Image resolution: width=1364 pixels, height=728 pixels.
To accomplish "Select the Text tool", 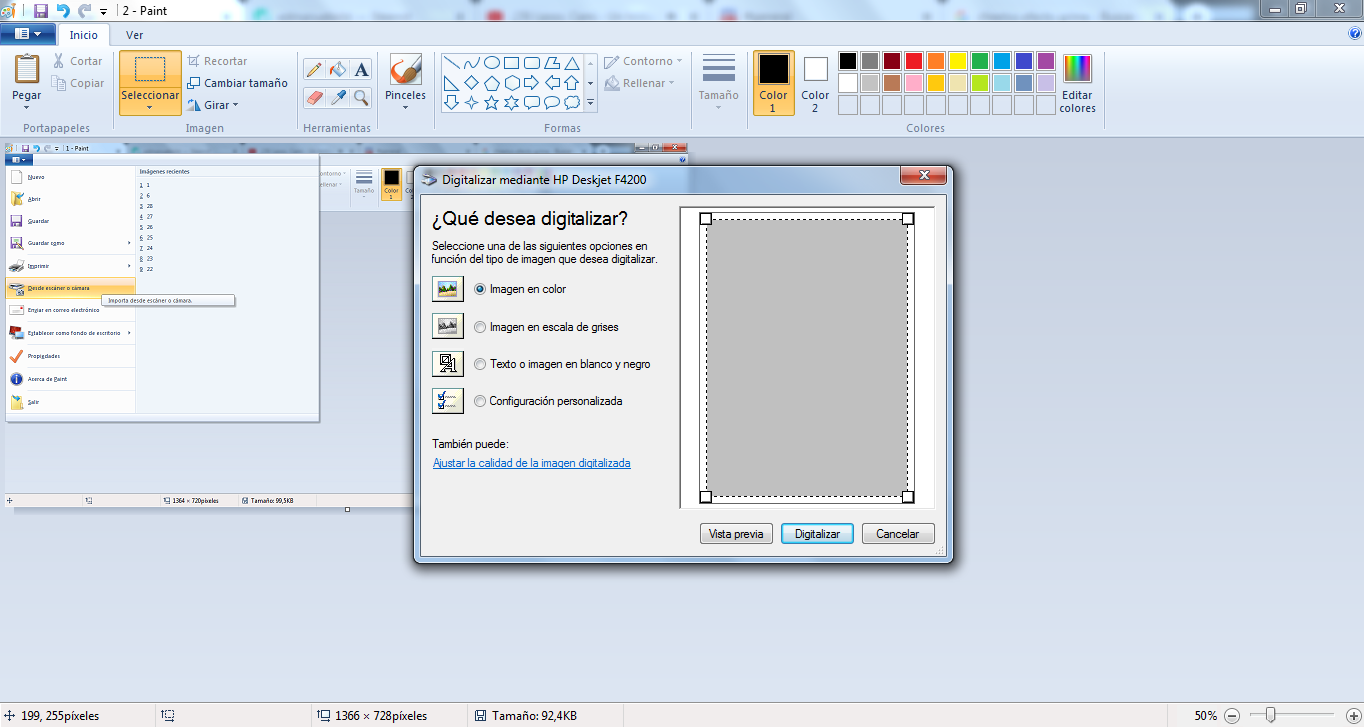I will click(361, 69).
